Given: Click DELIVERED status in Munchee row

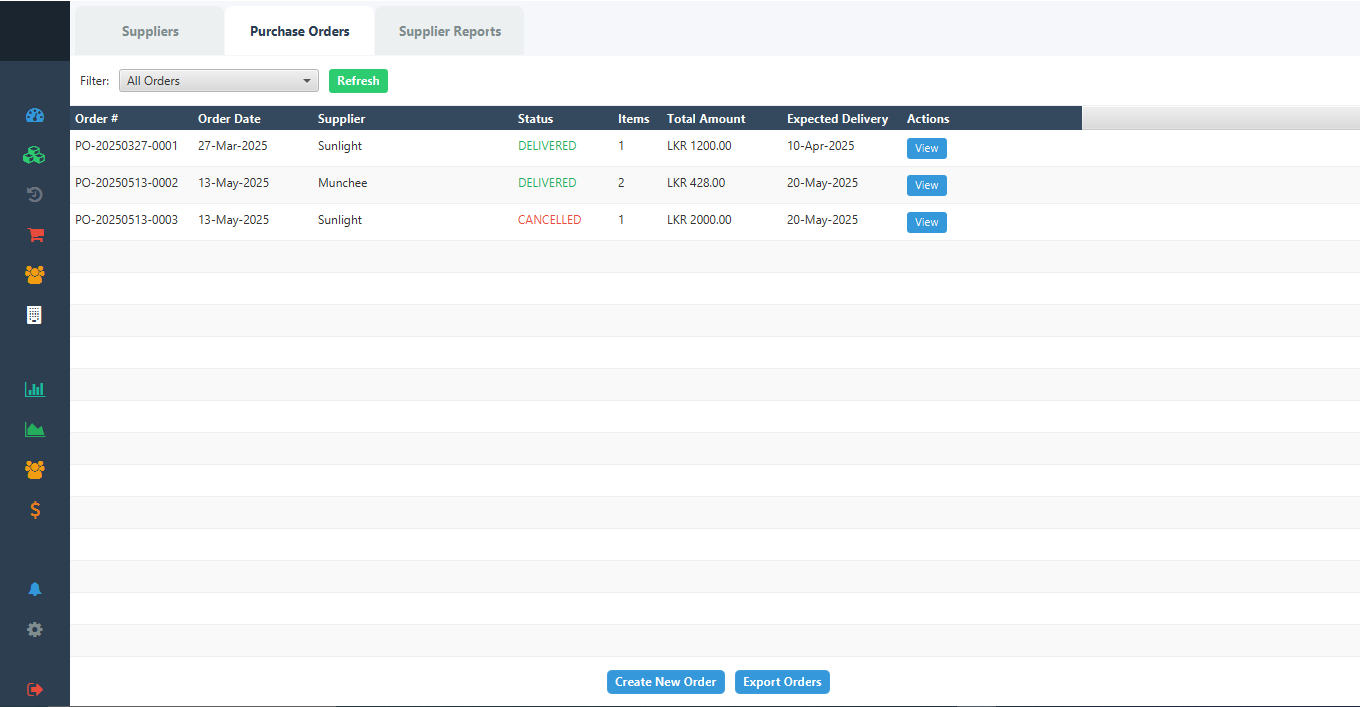Looking at the screenshot, I should click(x=547, y=183).
